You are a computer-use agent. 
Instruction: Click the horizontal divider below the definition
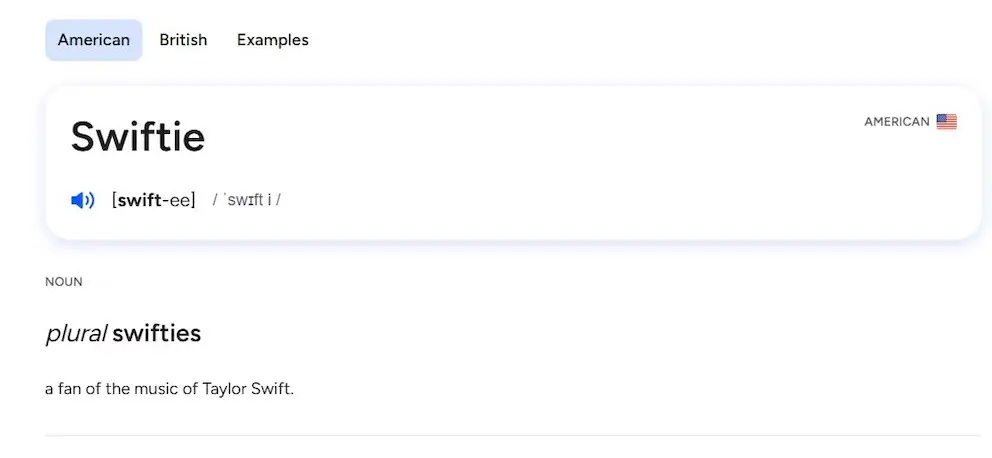click(x=512, y=436)
